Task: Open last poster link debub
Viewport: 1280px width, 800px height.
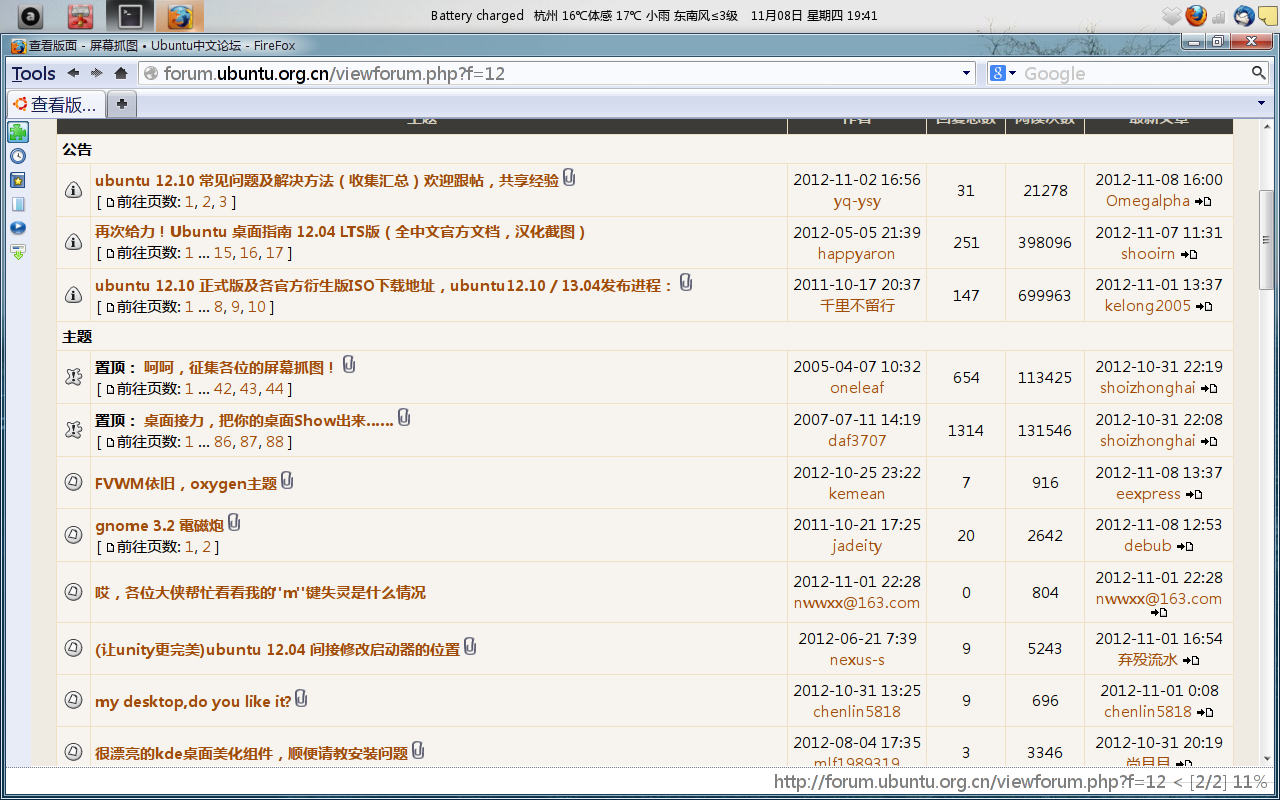Action: pos(1148,546)
